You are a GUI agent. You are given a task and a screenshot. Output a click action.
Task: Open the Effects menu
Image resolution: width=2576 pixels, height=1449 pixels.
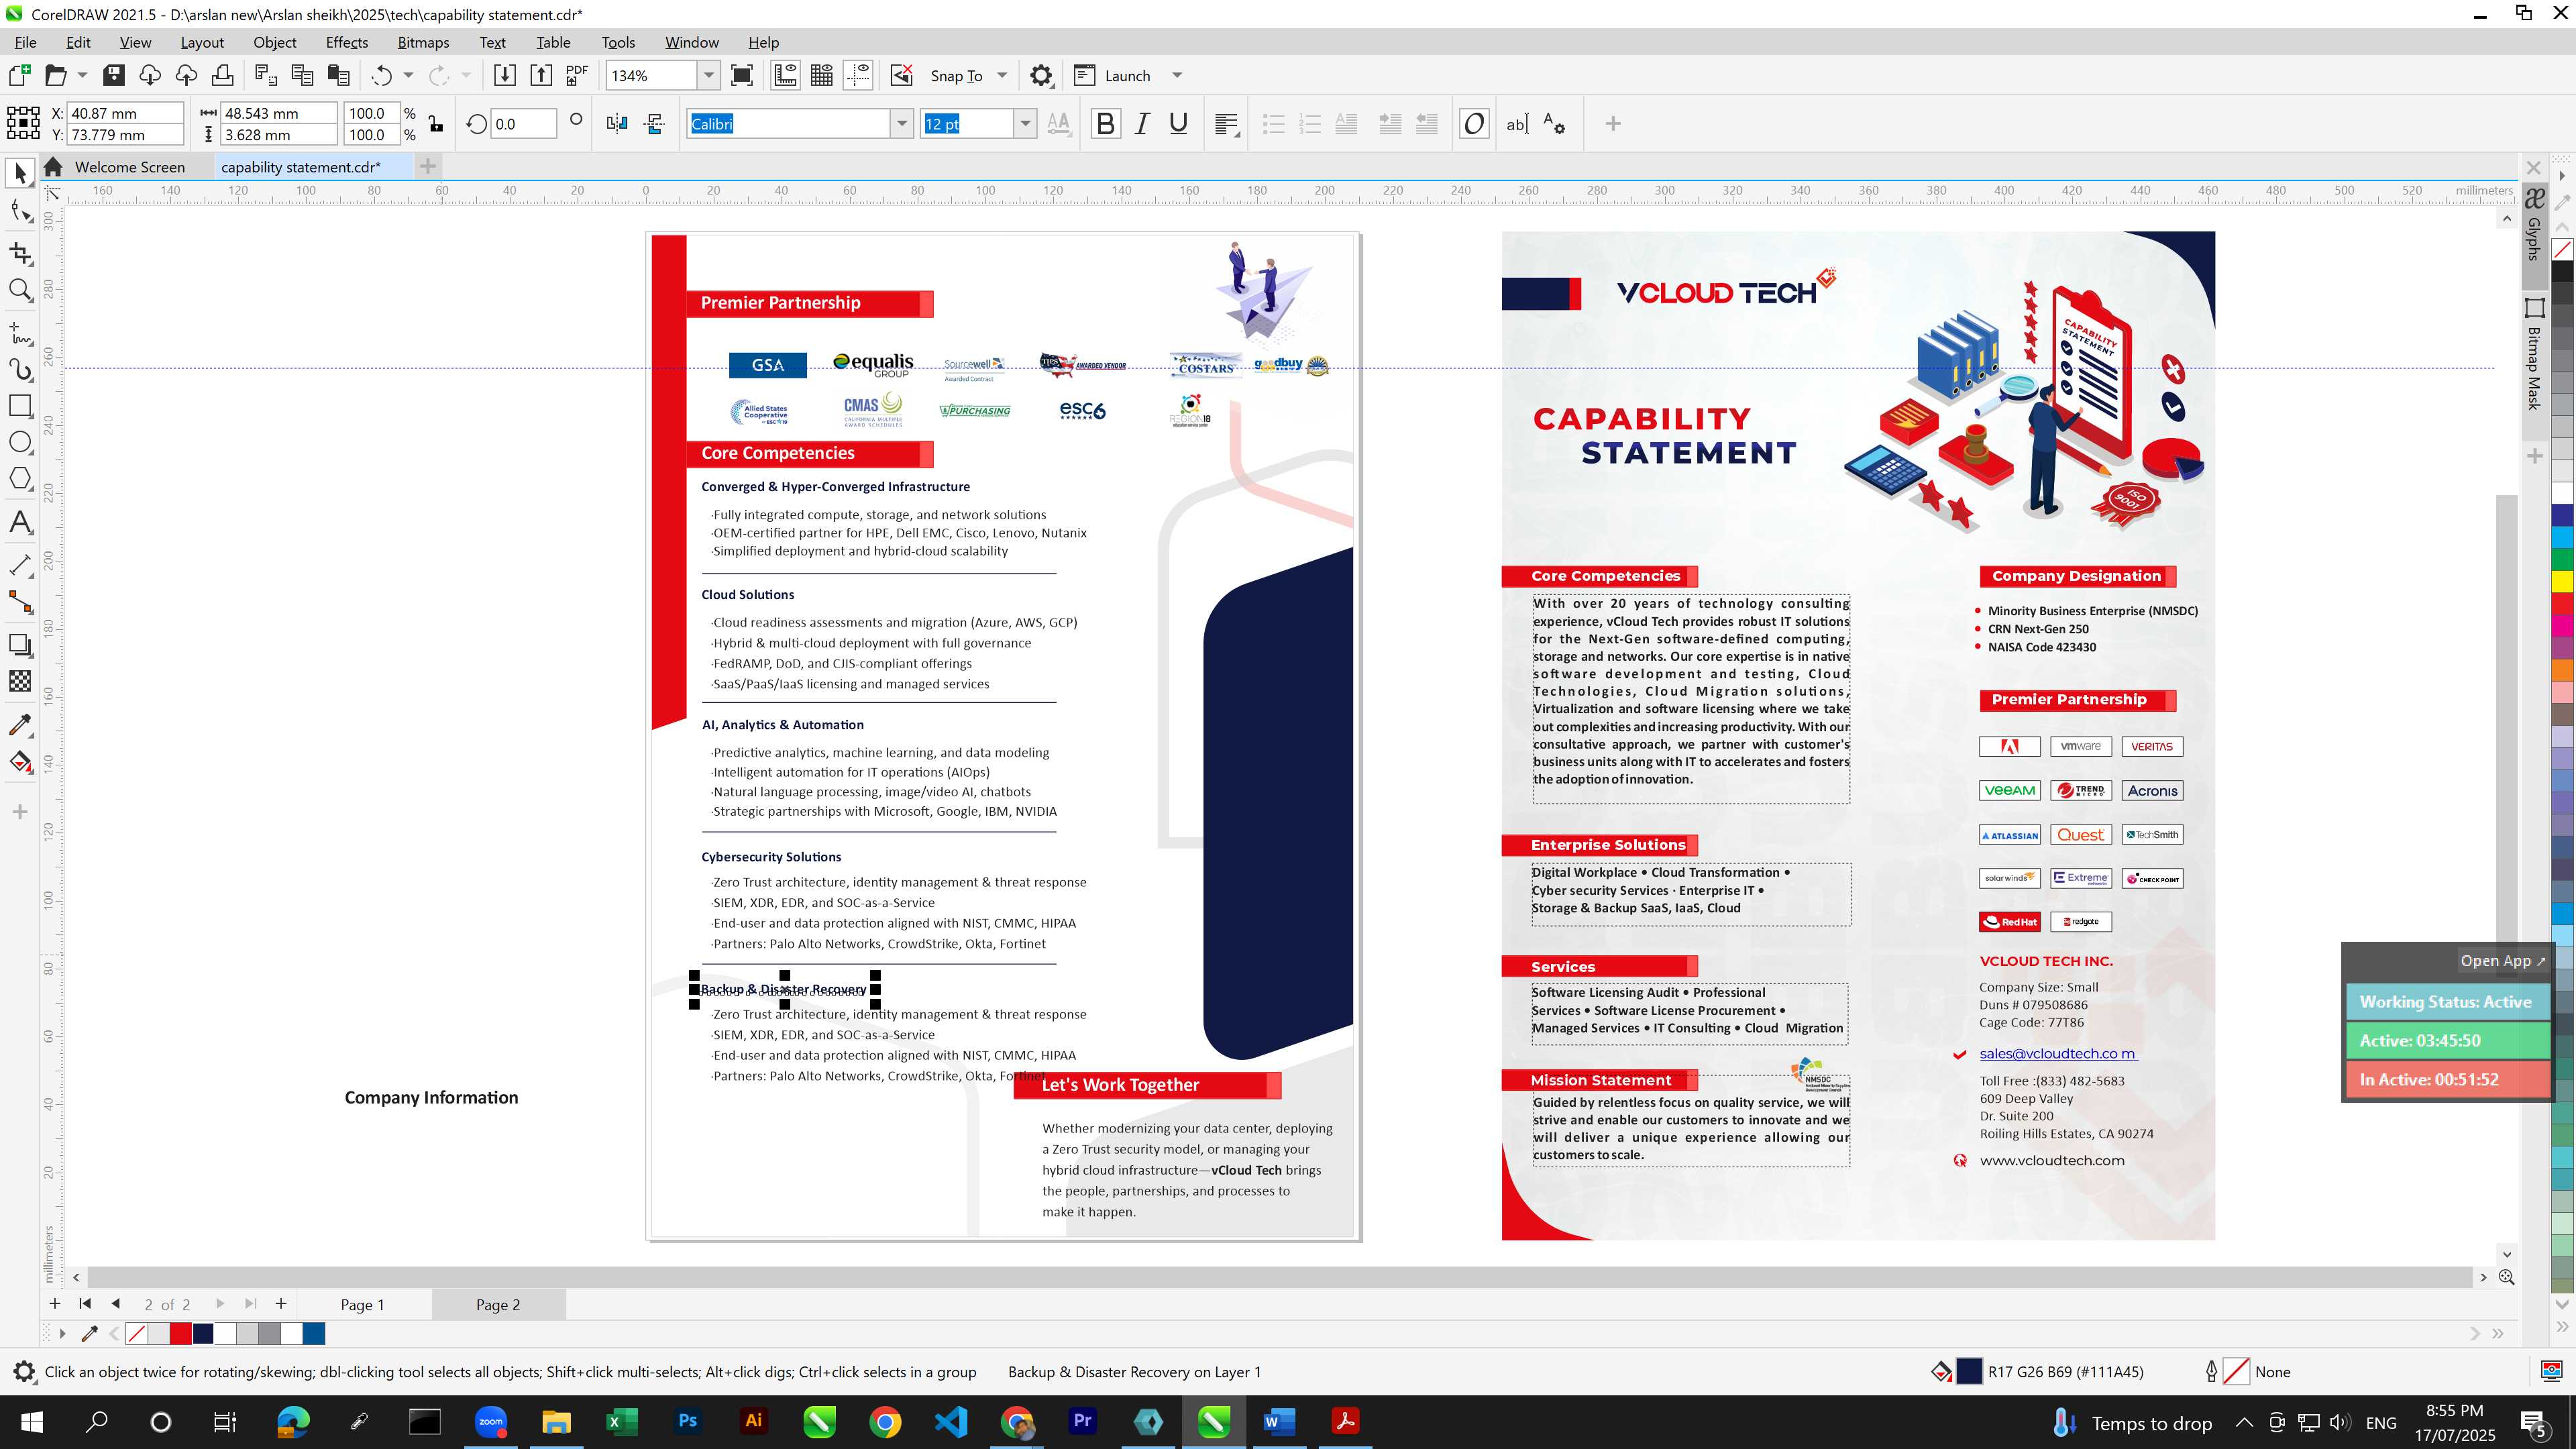click(x=346, y=42)
